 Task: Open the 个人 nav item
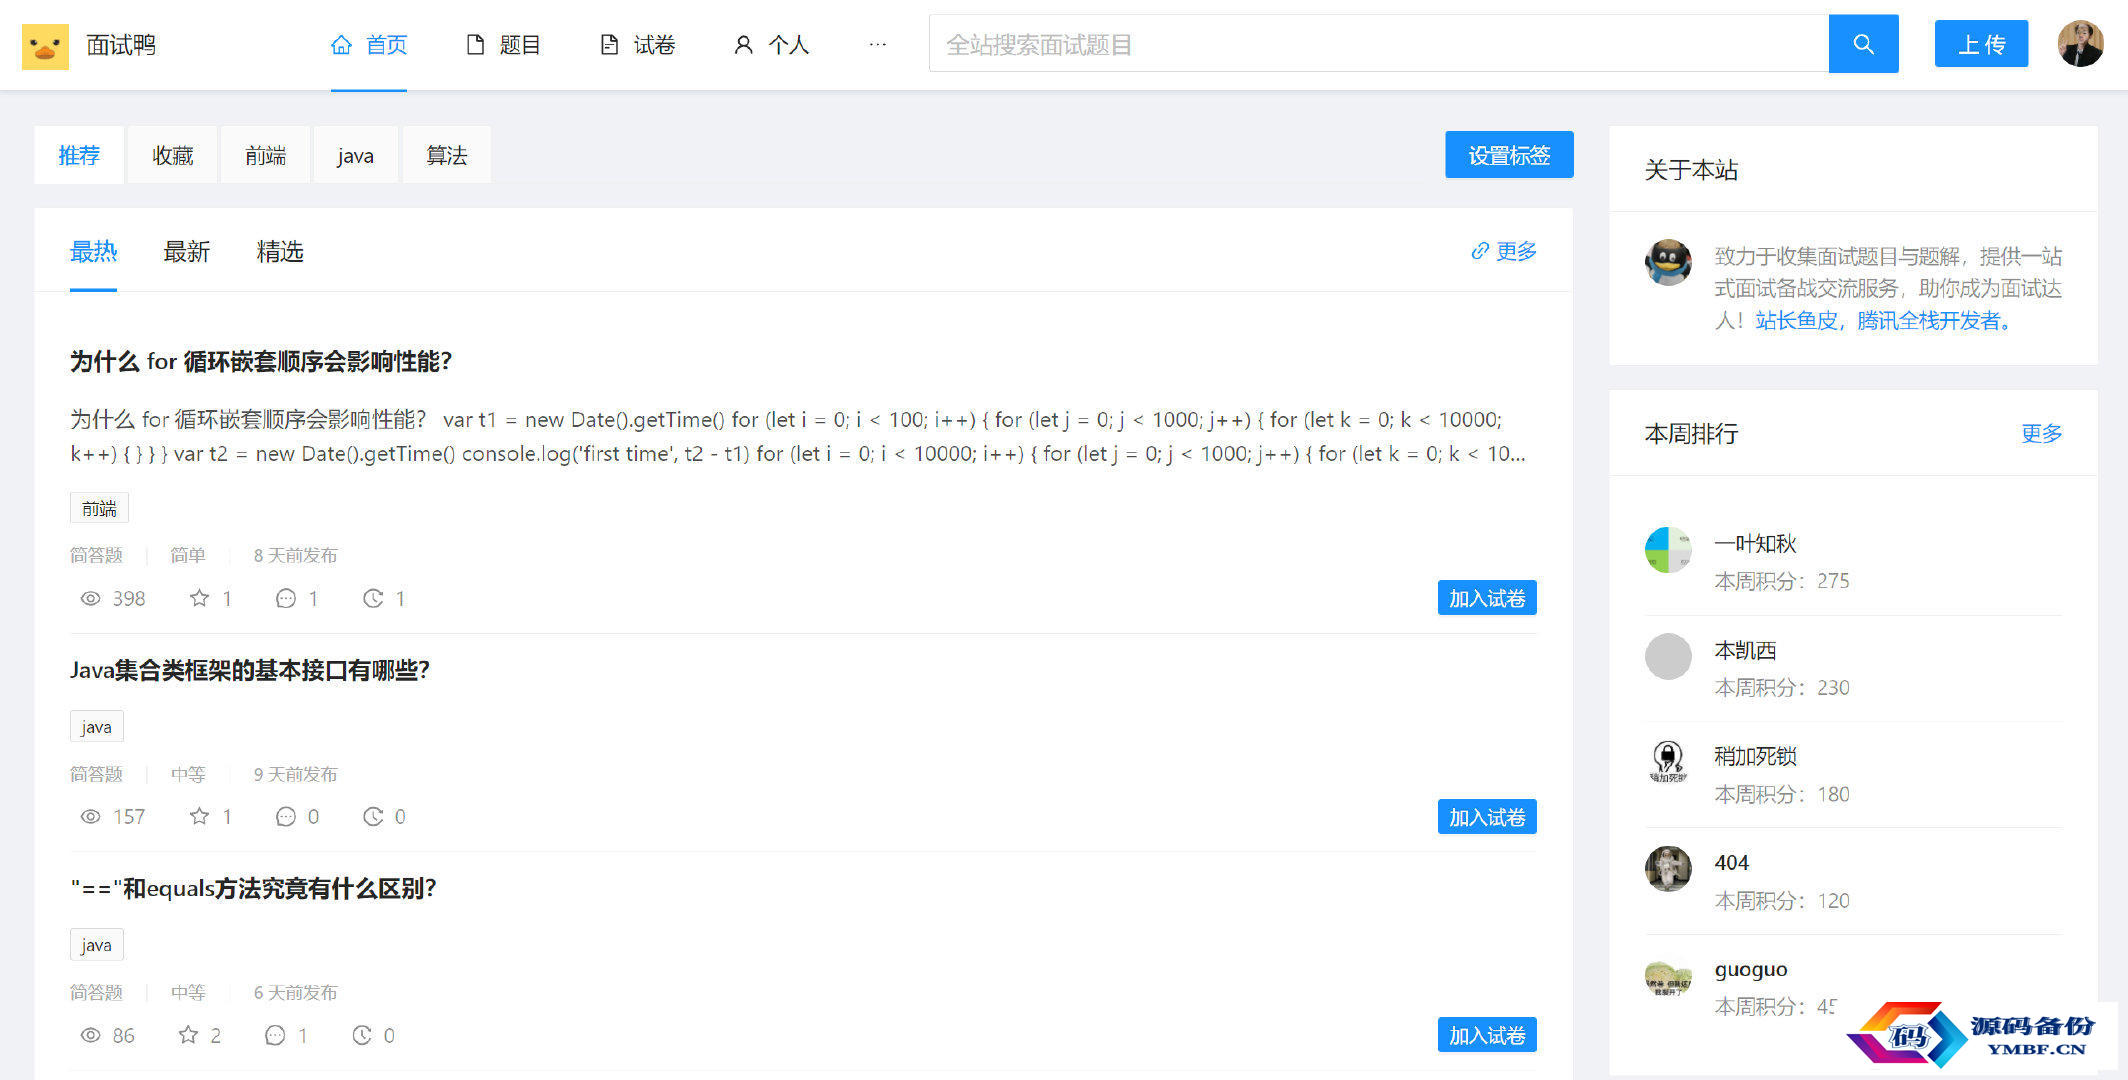(771, 45)
